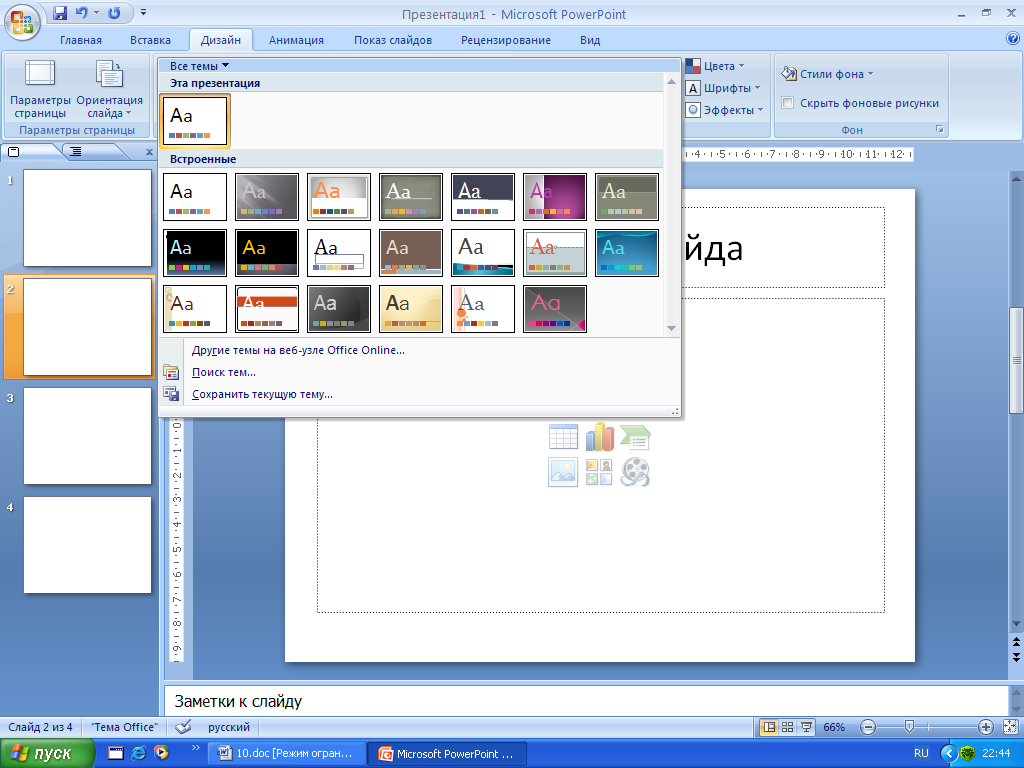This screenshot has height=768, width=1024.
Task: Switch to slide sorter view in the status bar
Action: pyautogui.click(x=788, y=727)
